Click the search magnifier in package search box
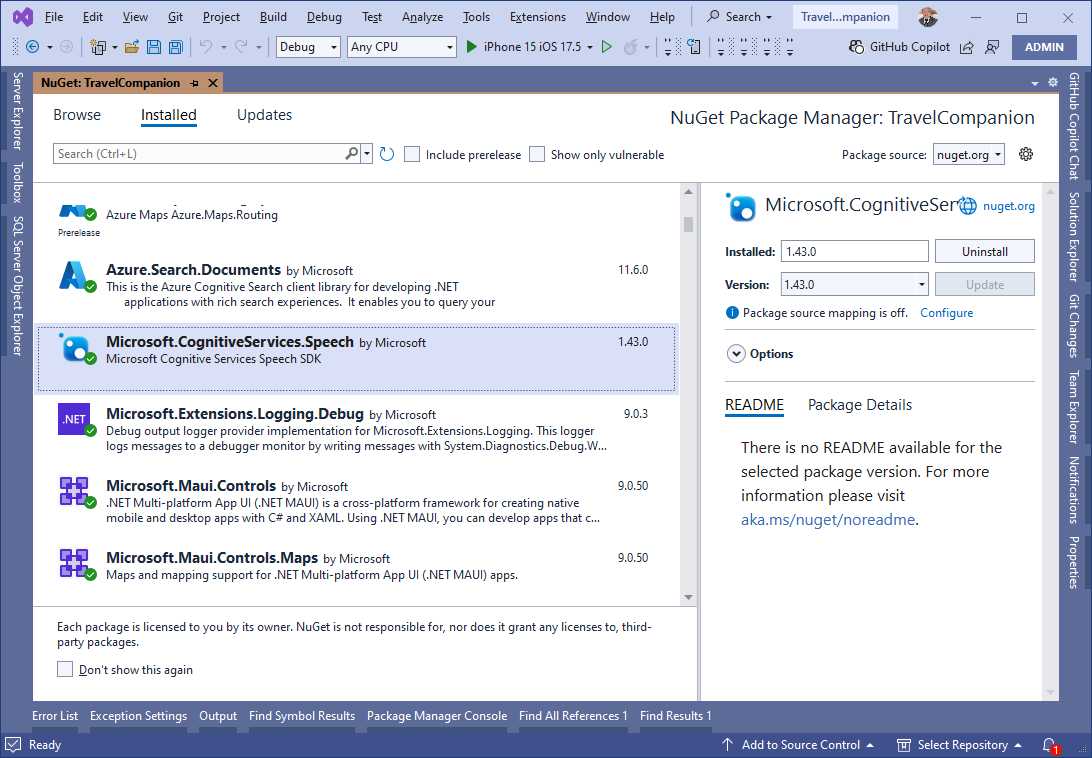The width and height of the screenshot is (1092, 758). tap(352, 153)
